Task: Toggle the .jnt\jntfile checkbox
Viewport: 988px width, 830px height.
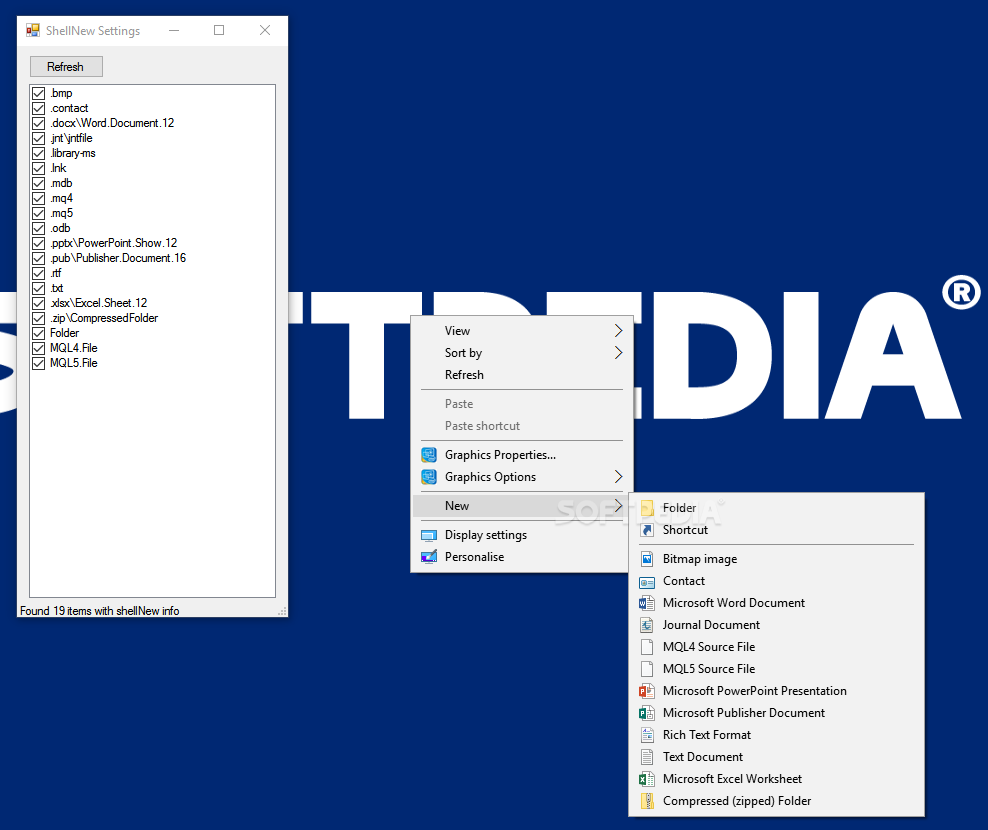Action: point(38,138)
